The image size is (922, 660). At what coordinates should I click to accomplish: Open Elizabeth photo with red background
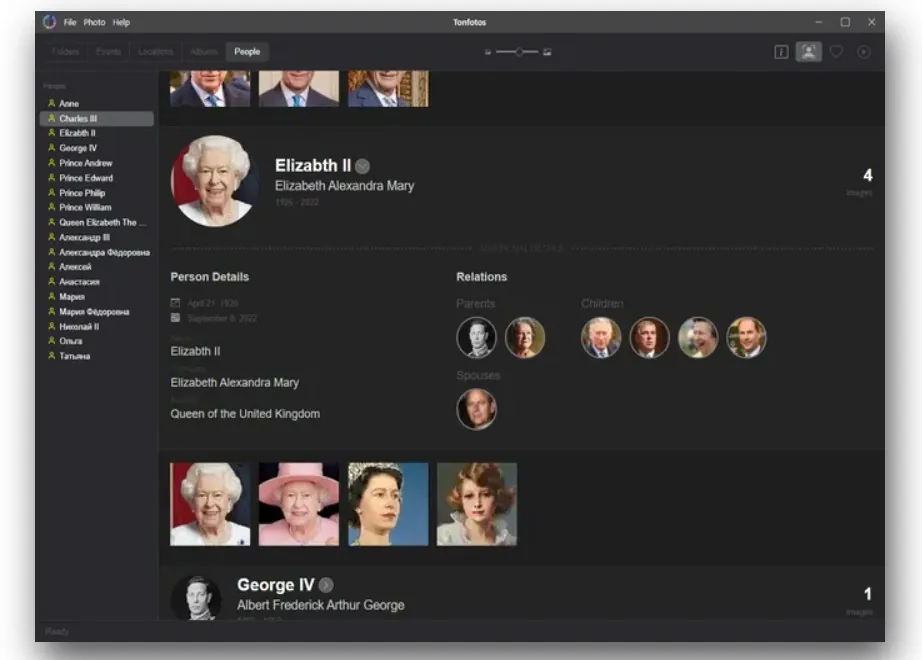click(x=210, y=504)
